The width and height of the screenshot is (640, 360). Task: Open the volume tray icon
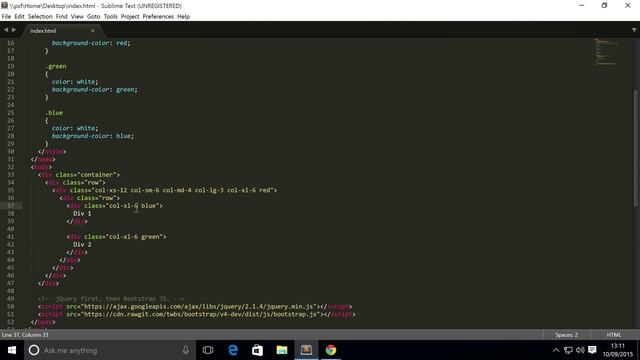tap(580, 350)
